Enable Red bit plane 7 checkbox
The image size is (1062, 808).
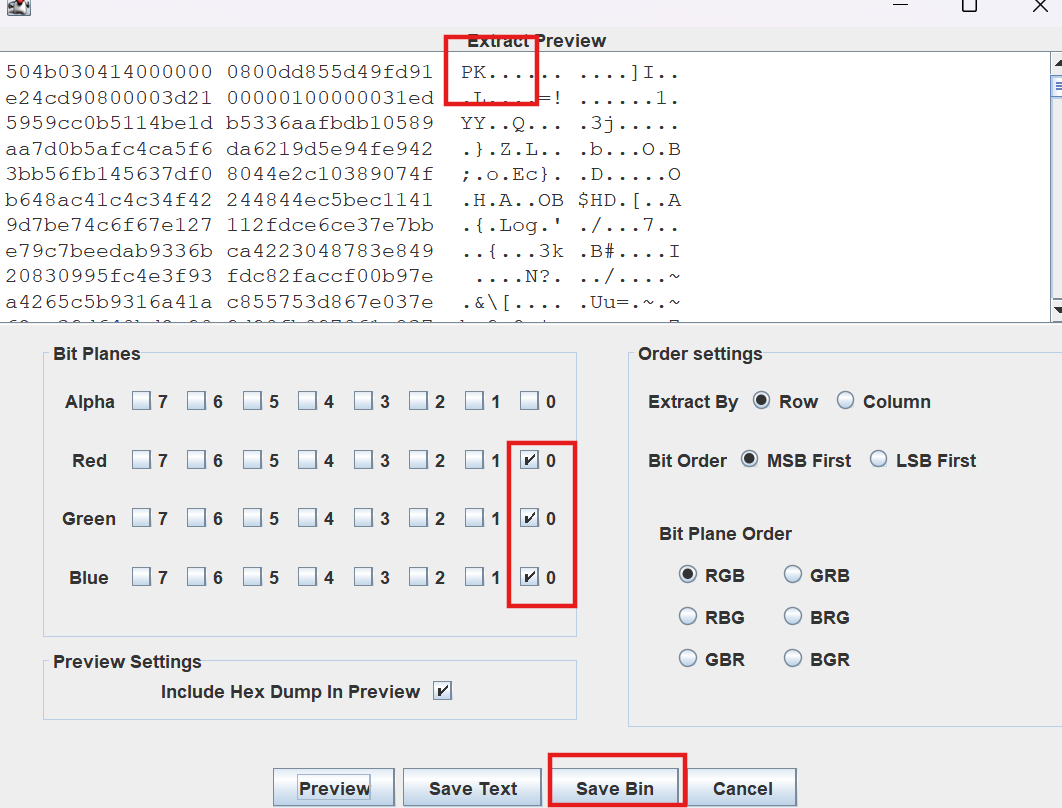point(141,461)
